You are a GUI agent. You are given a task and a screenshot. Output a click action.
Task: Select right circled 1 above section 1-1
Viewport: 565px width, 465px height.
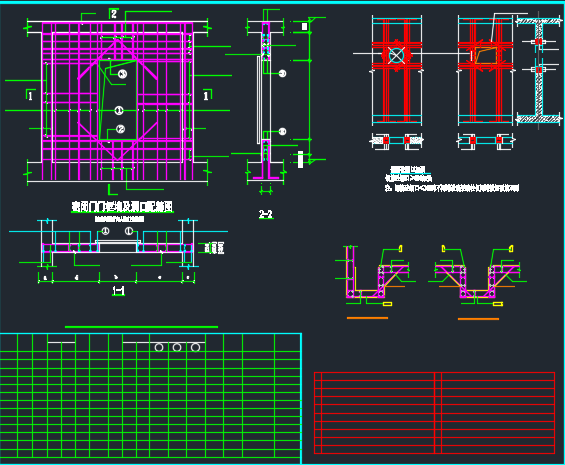click(x=129, y=231)
